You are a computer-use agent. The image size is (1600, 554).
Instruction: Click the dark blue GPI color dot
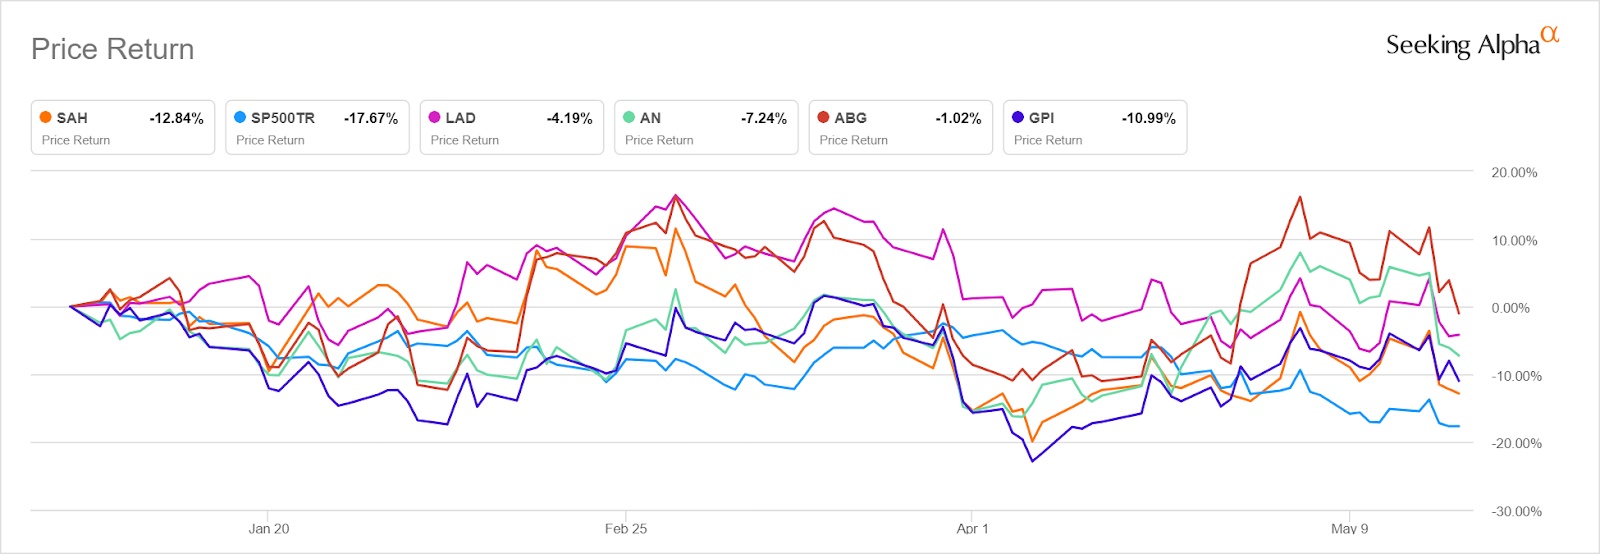(1018, 117)
